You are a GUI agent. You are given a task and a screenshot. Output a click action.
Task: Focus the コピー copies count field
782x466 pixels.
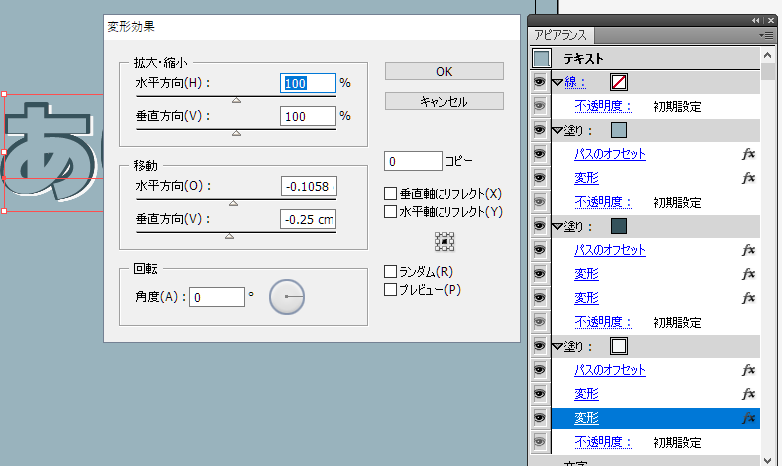(413, 161)
